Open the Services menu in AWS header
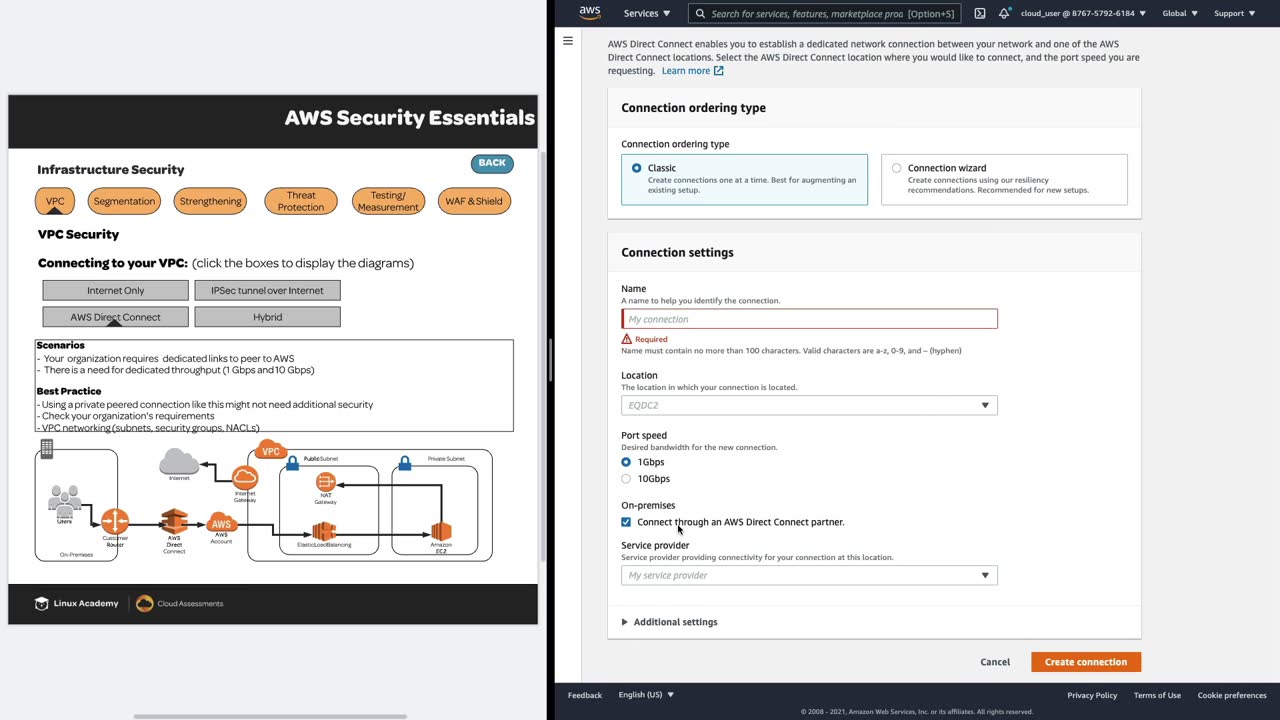 pyautogui.click(x=647, y=14)
